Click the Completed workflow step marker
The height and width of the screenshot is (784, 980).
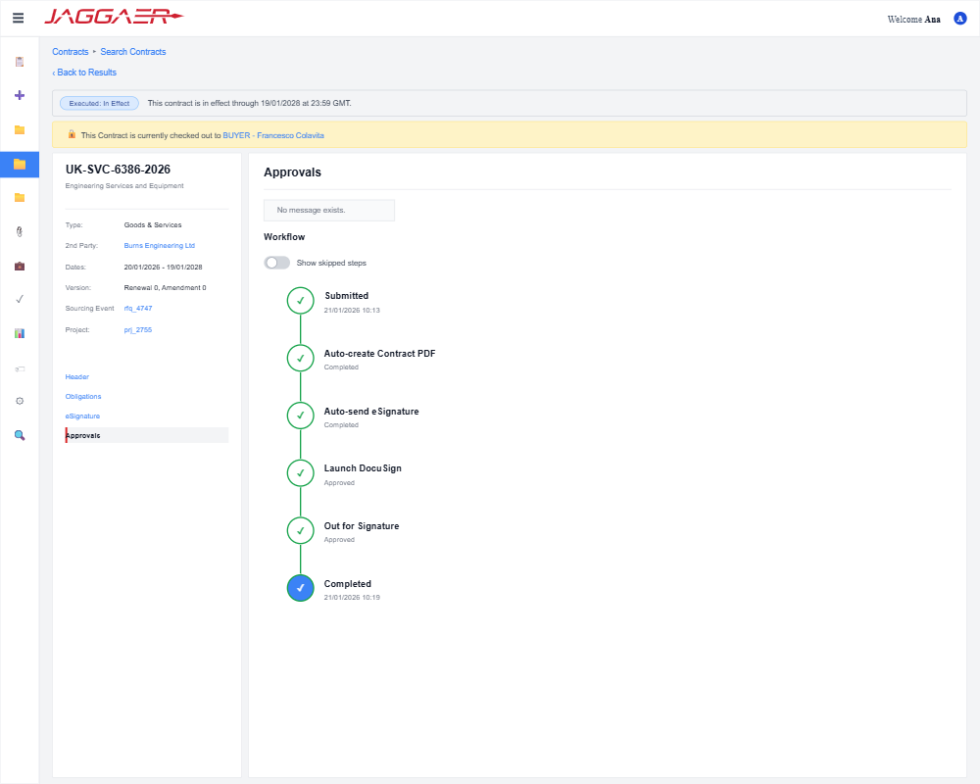301,588
